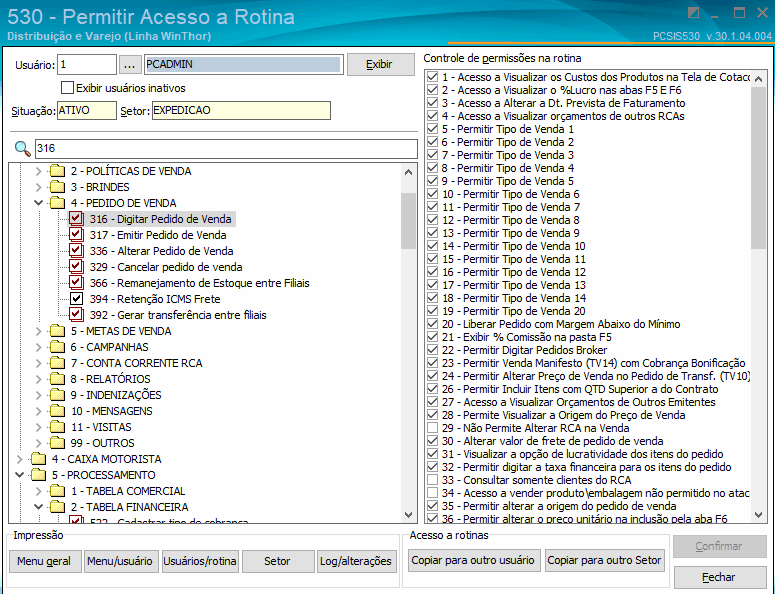Click the Usuário code input field
The image size is (775, 594).
pos(87,64)
